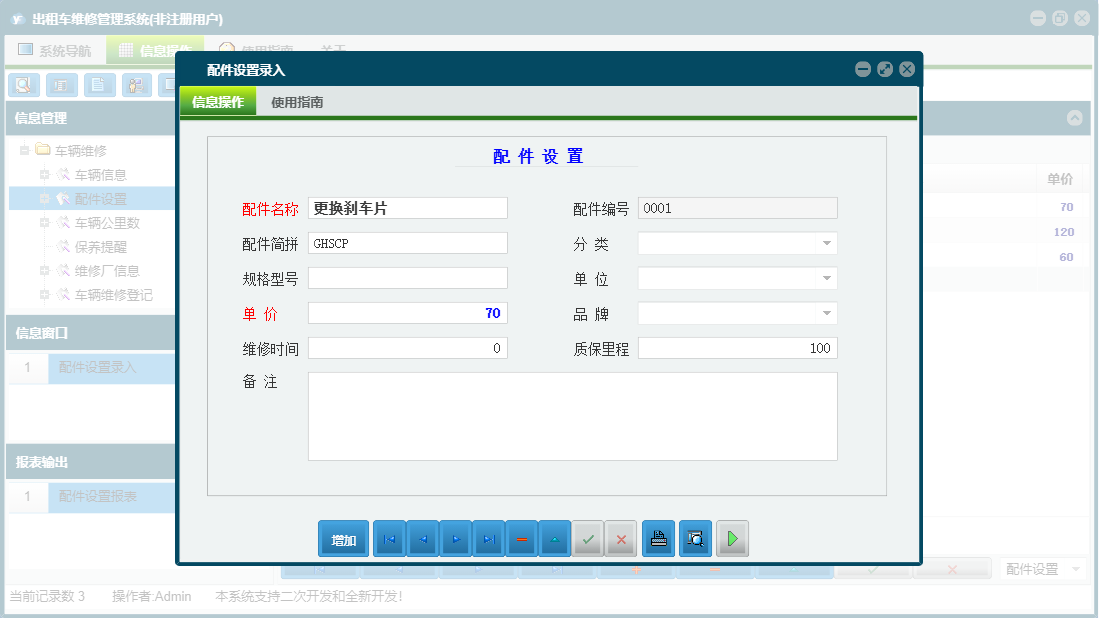
Task: Jump to the last record
Action: point(489,538)
